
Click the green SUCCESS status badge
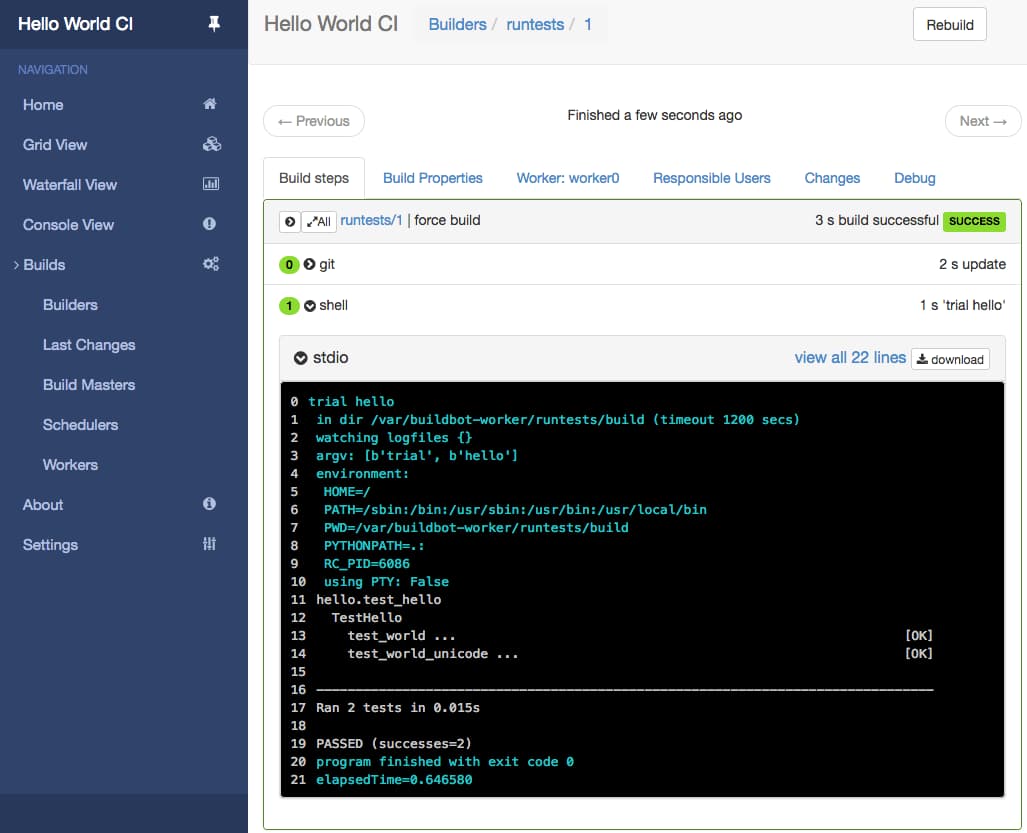pyautogui.click(x=973, y=221)
